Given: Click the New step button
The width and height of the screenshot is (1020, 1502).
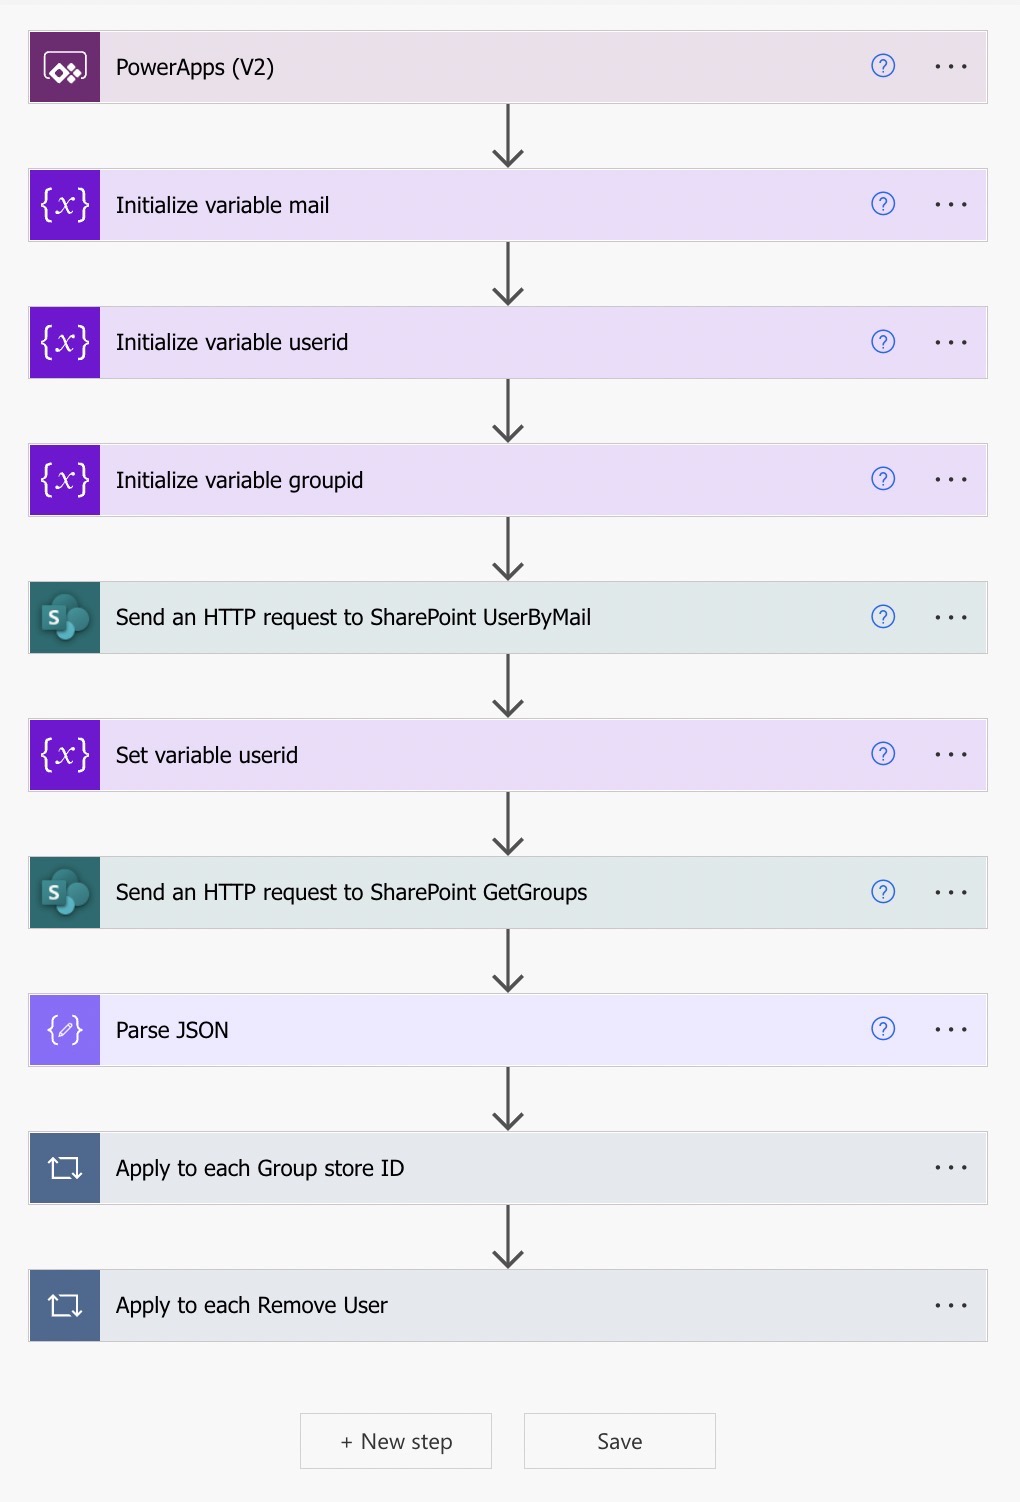Looking at the screenshot, I should tap(396, 1441).
